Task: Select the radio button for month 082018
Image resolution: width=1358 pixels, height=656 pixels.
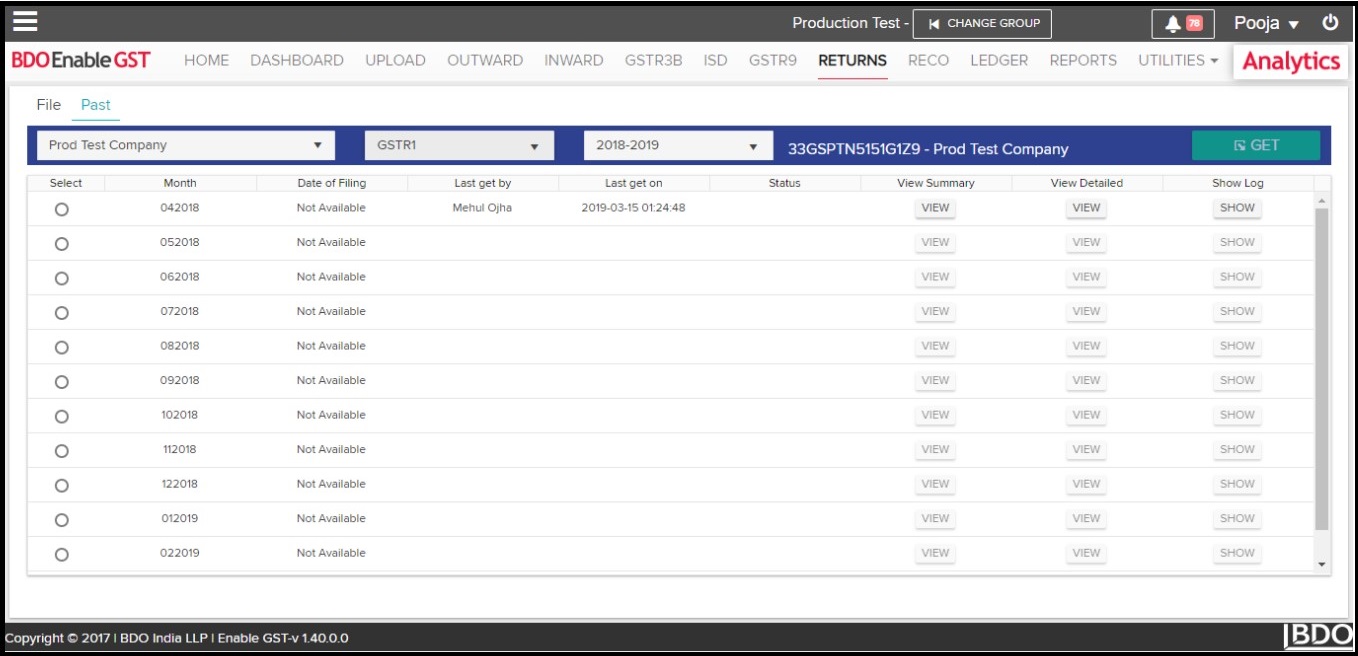Action: click(62, 347)
